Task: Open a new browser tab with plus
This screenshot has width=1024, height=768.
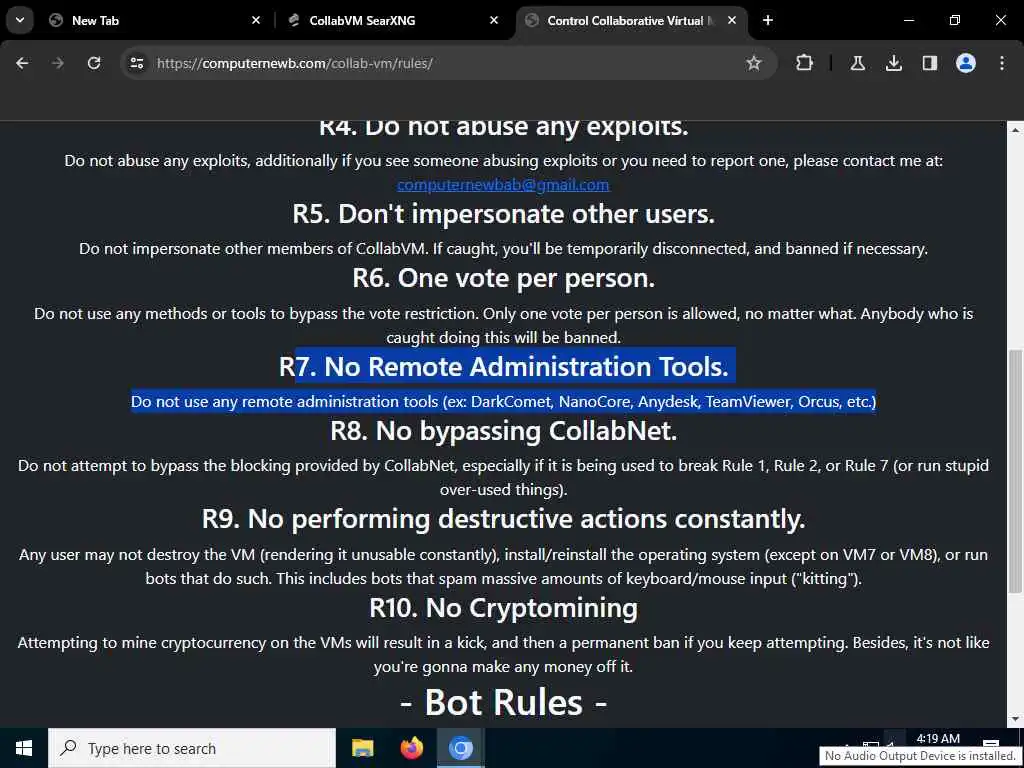Action: (x=768, y=20)
